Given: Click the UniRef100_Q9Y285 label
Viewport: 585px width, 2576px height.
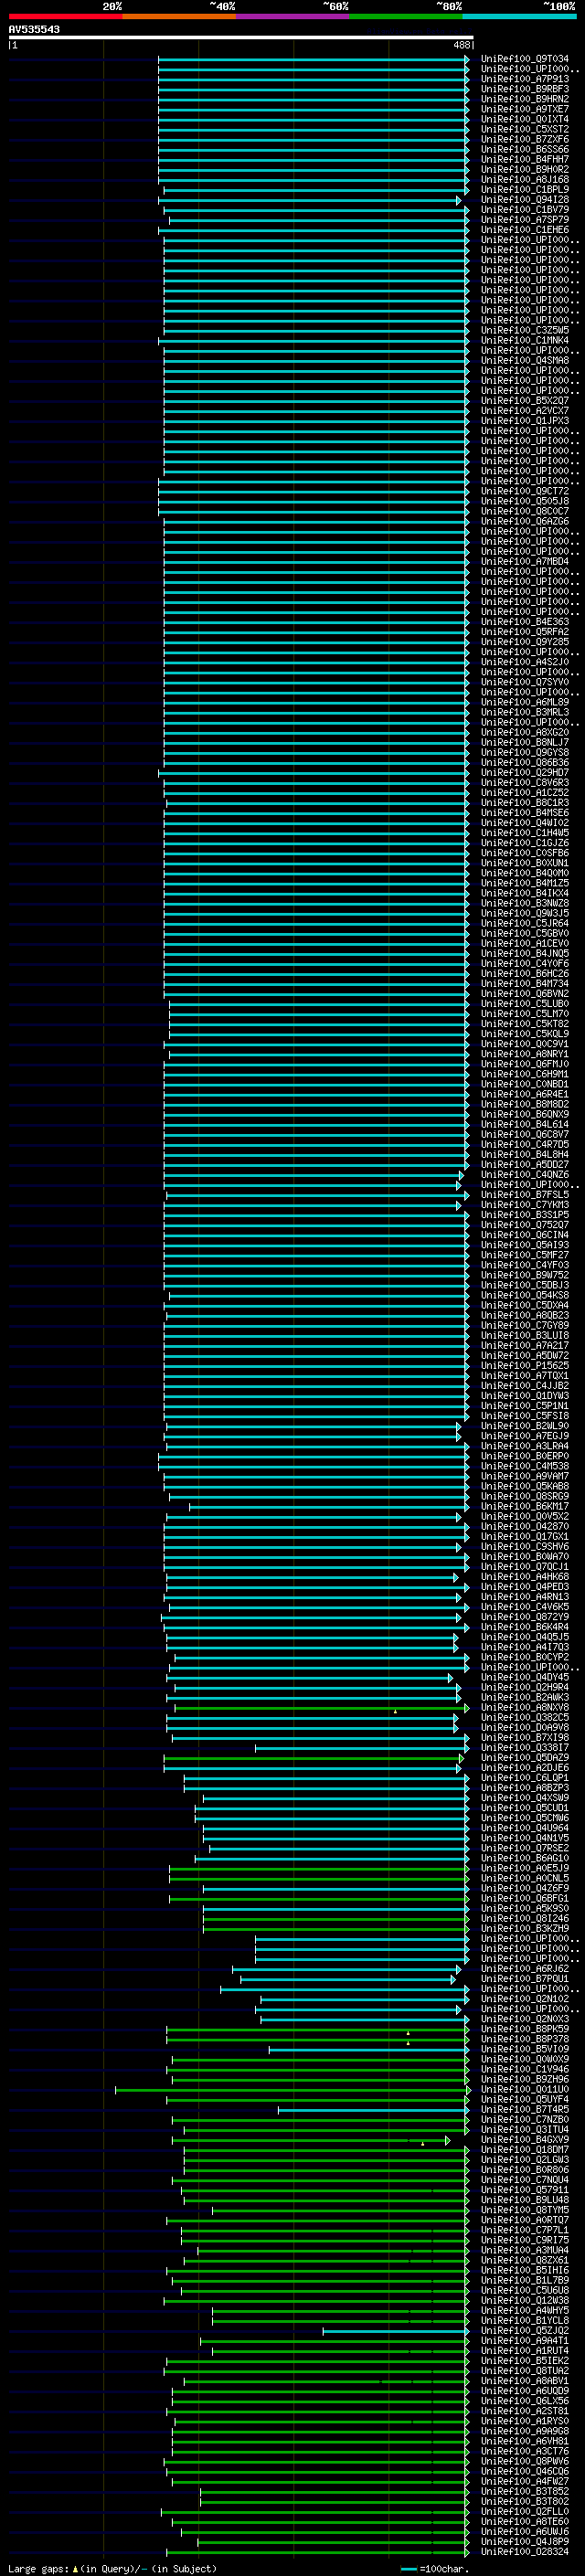Looking at the screenshot, I should click(x=525, y=642).
